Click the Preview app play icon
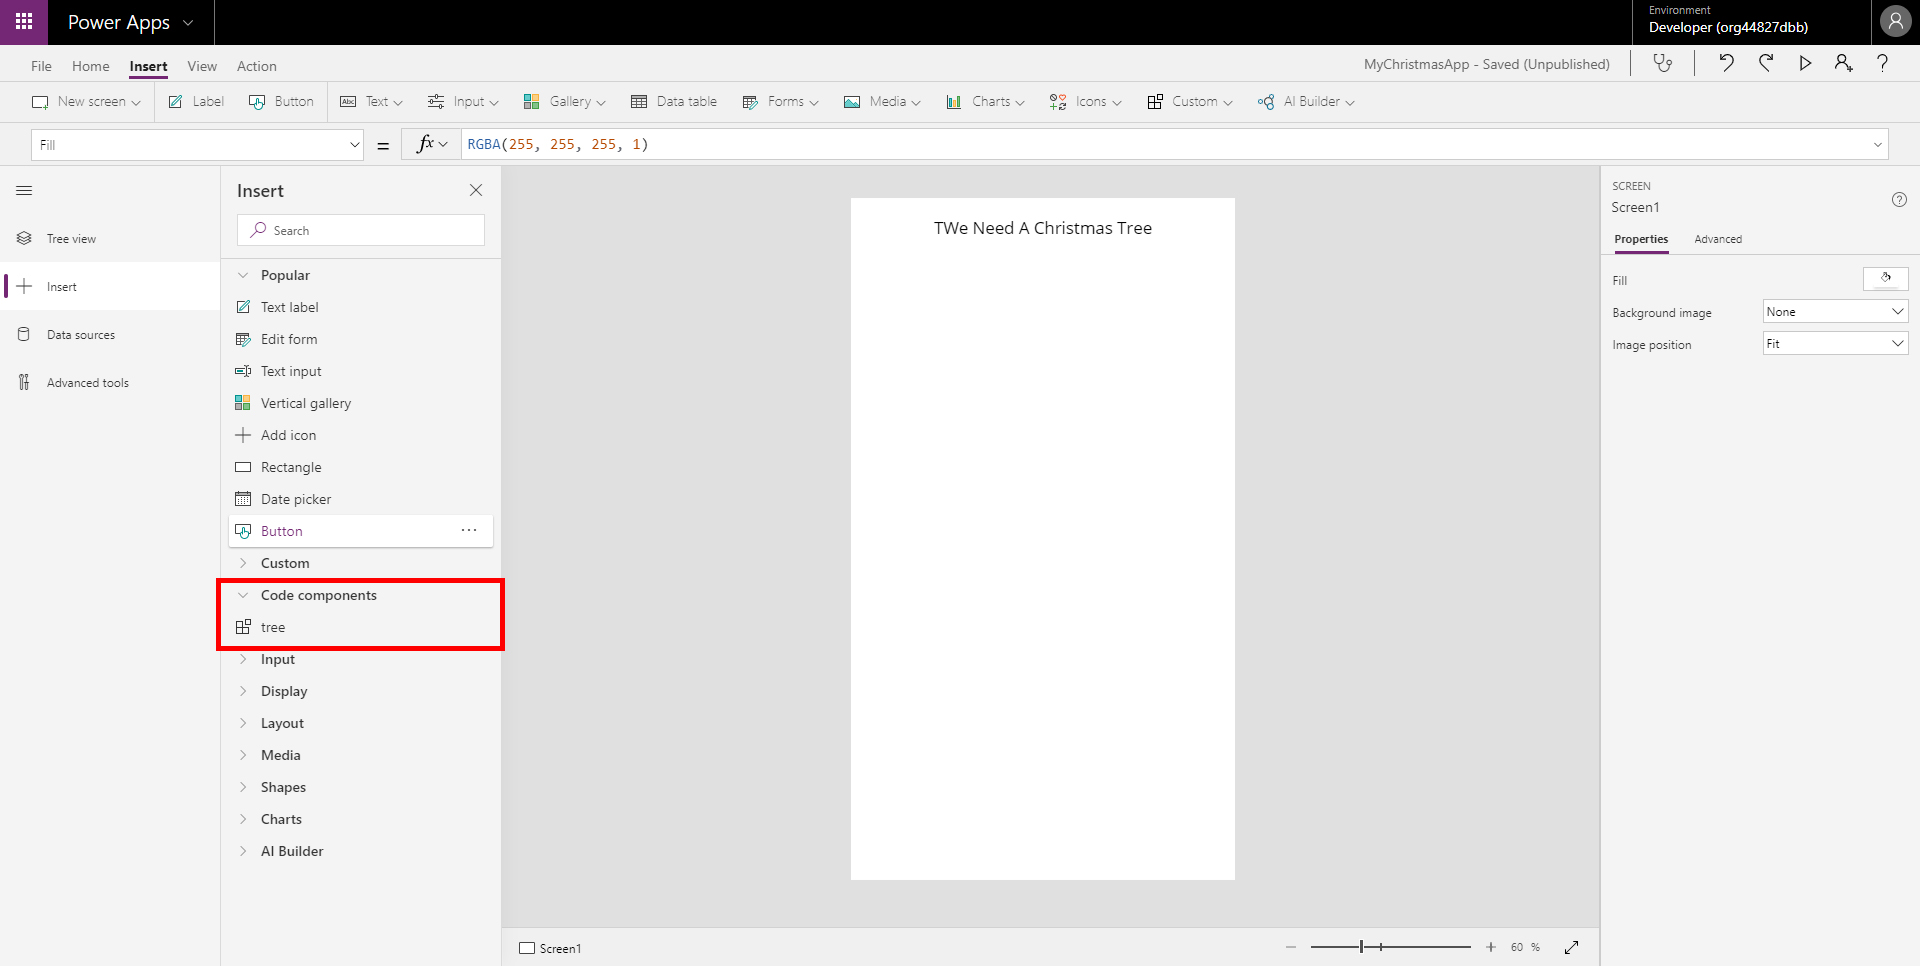The height and width of the screenshot is (966, 1920). click(1804, 62)
